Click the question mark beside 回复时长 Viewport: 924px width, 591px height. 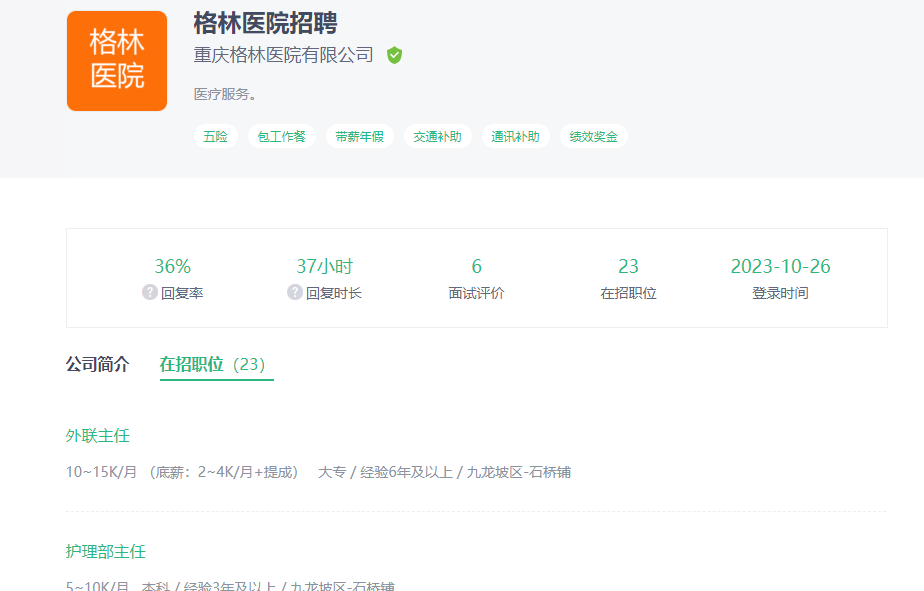tap(295, 292)
